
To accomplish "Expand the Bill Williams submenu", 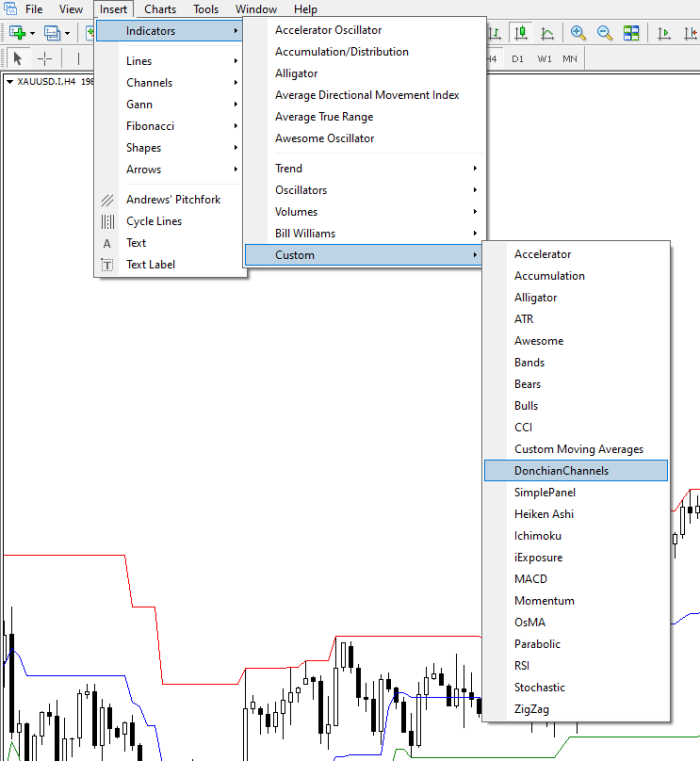I will click(364, 233).
